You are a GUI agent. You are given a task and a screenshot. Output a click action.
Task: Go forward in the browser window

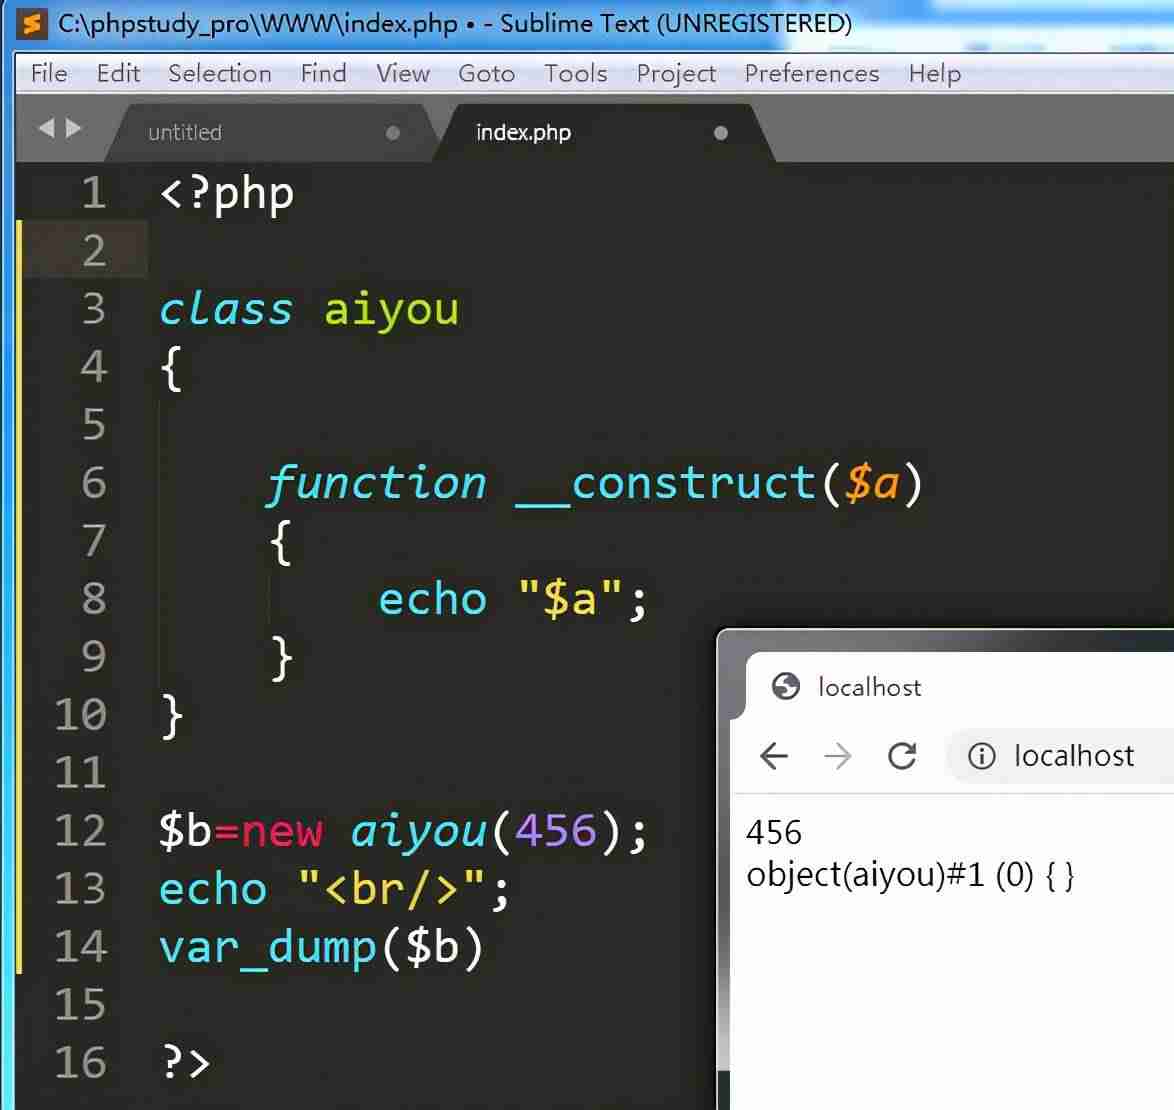837,756
